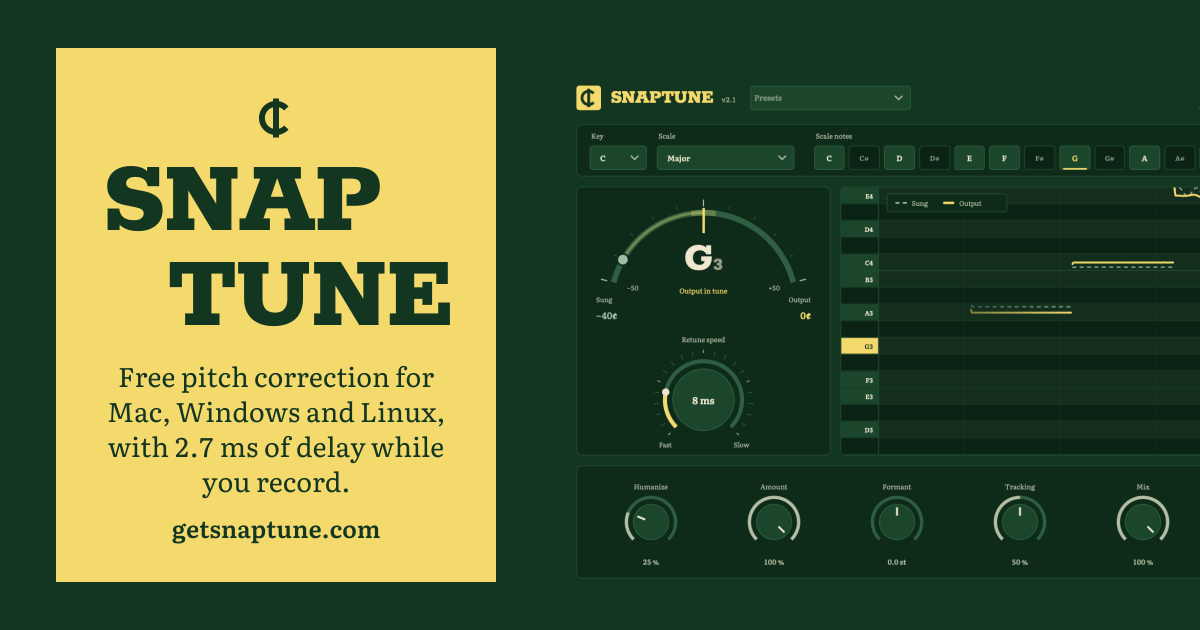Click the 100 % value under Amount
The image size is (1200, 630).
pos(774,562)
